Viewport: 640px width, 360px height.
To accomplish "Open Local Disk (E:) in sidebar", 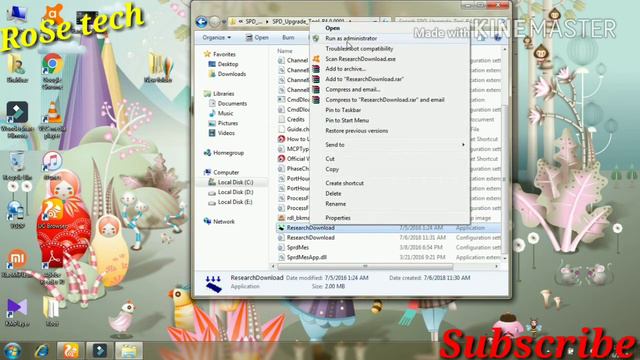I will click(235, 202).
